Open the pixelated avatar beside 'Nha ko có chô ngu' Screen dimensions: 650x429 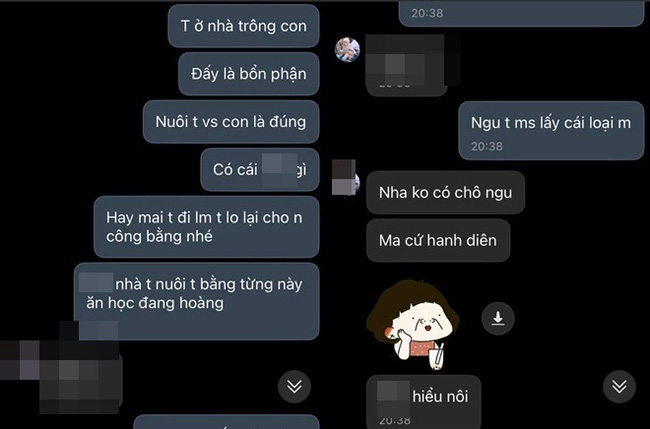tap(345, 177)
